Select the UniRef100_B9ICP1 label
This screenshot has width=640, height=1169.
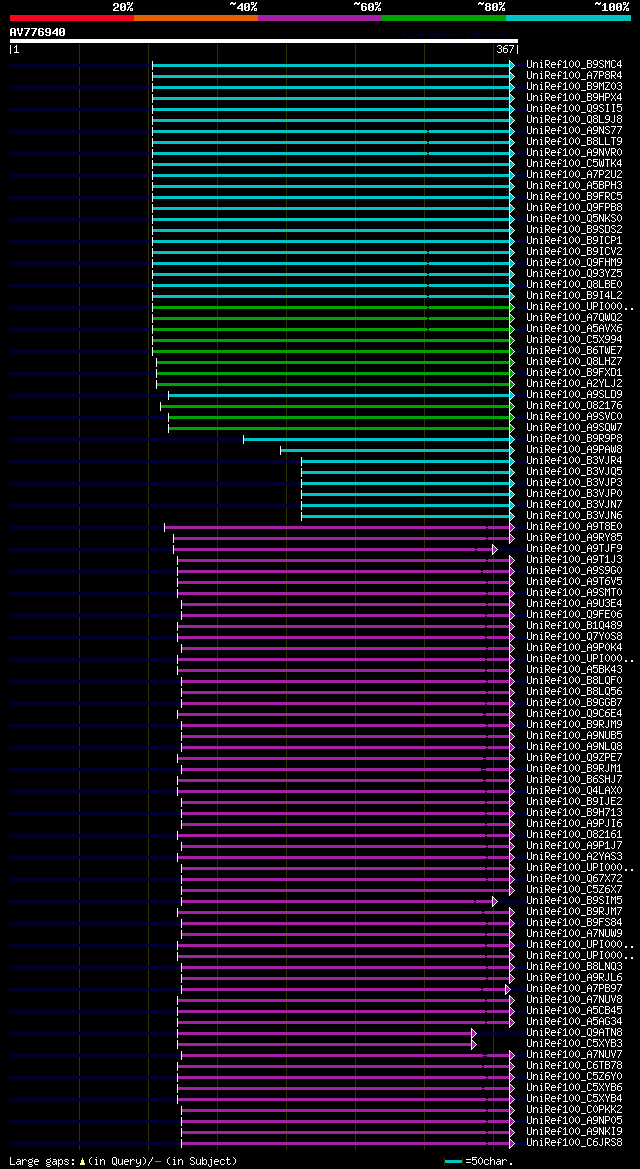pos(574,241)
